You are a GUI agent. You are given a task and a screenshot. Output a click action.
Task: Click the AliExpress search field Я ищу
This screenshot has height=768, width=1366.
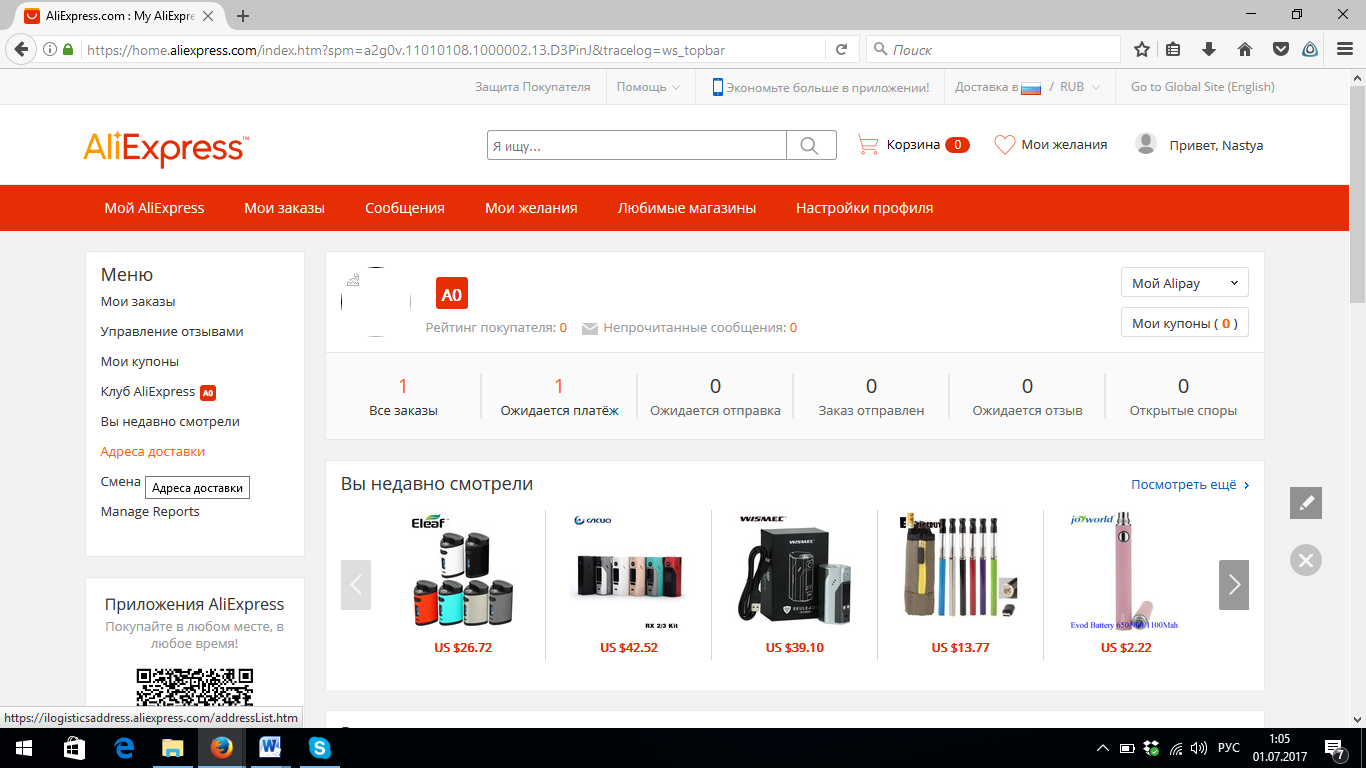tap(637, 145)
